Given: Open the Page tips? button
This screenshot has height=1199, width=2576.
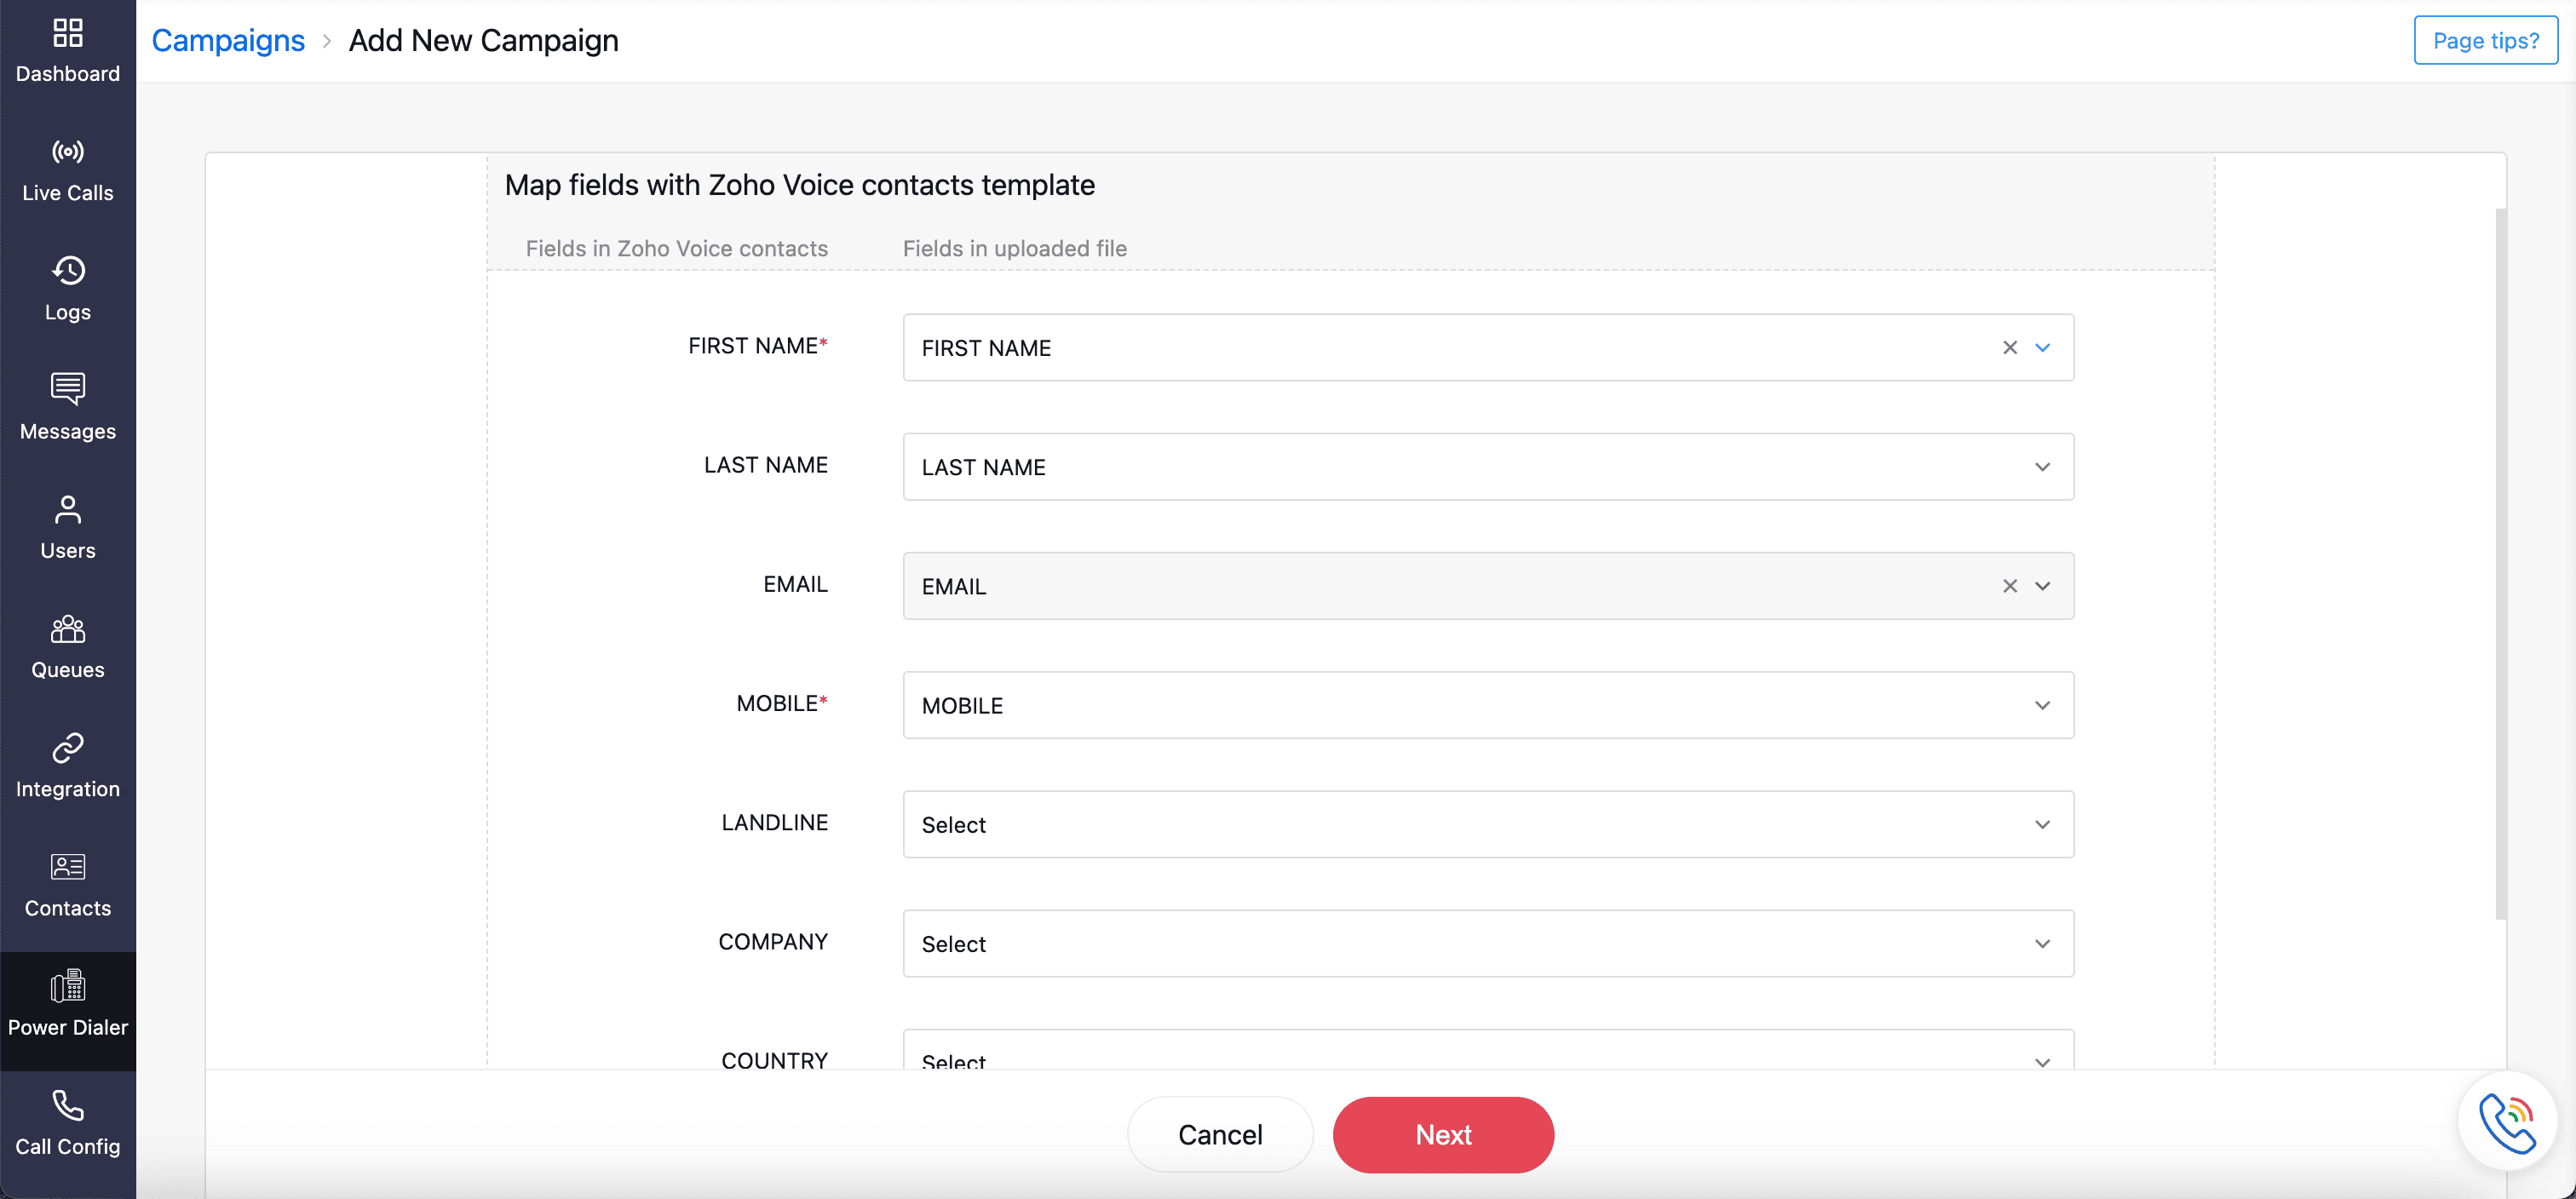Looking at the screenshot, I should 2485,40.
